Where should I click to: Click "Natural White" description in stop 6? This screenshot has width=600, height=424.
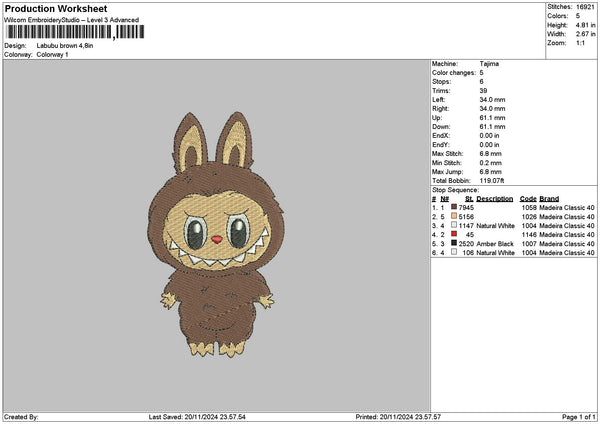pos(495,253)
